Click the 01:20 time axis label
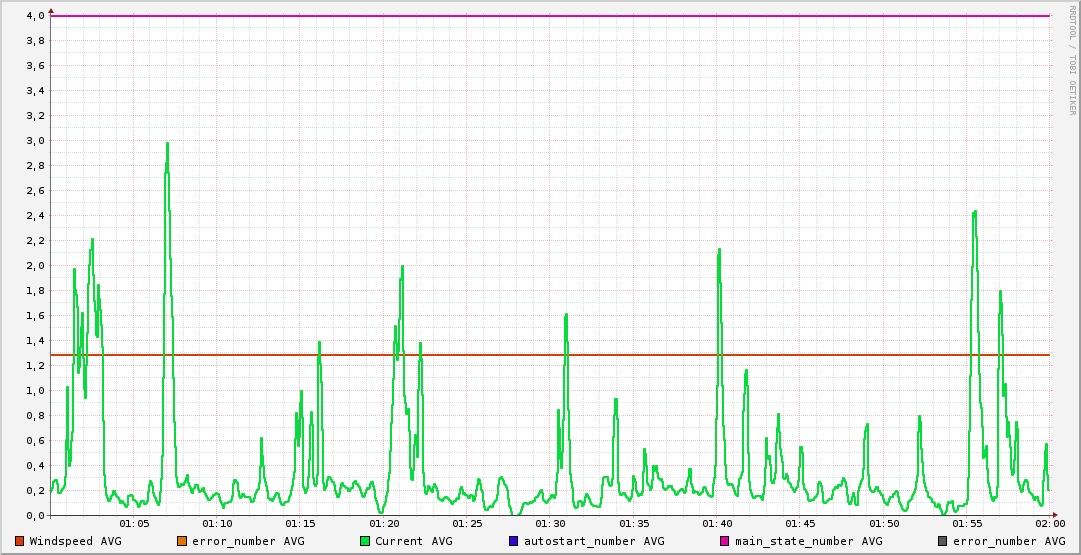The width and height of the screenshot is (1081, 555). click(x=384, y=523)
